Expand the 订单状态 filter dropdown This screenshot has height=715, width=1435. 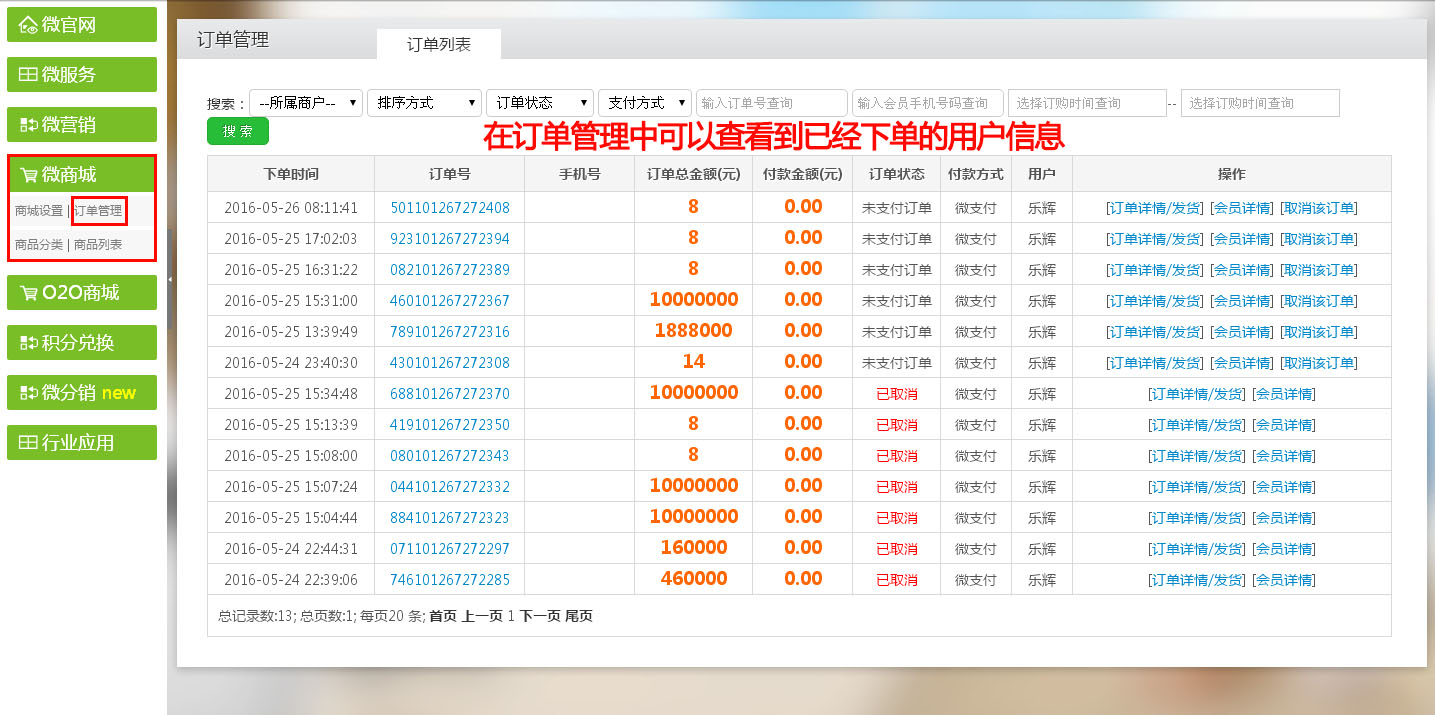coord(540,103)
